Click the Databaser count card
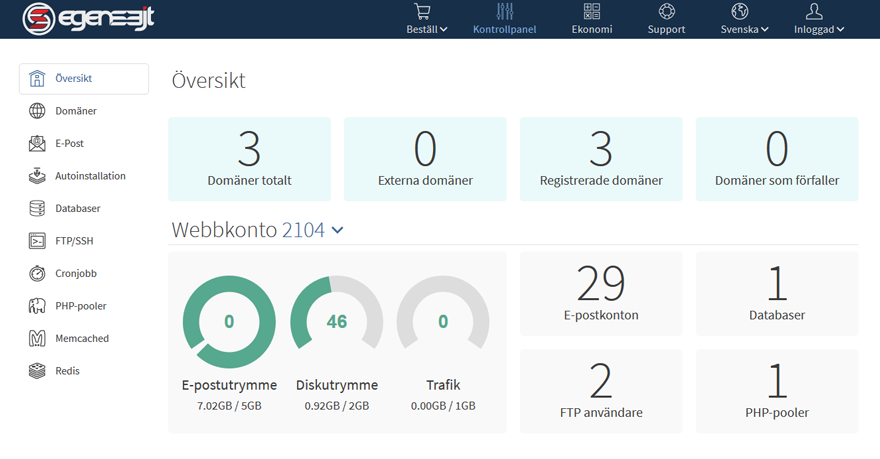 pyautogui.click(x=777, y=294)
